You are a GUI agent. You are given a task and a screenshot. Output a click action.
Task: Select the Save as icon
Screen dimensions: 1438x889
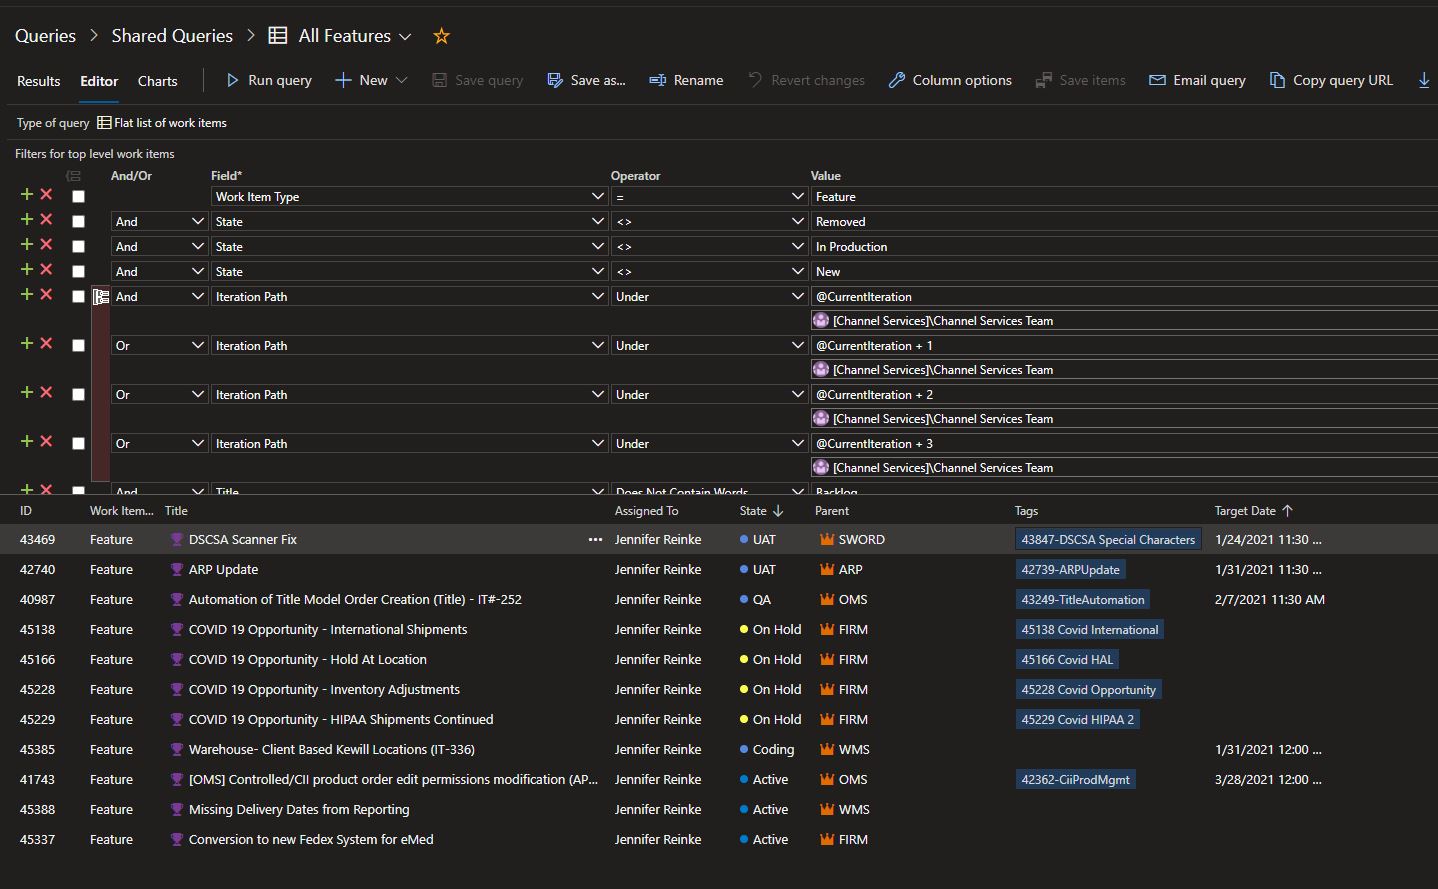pyautogui.click(x=554, y=80)
